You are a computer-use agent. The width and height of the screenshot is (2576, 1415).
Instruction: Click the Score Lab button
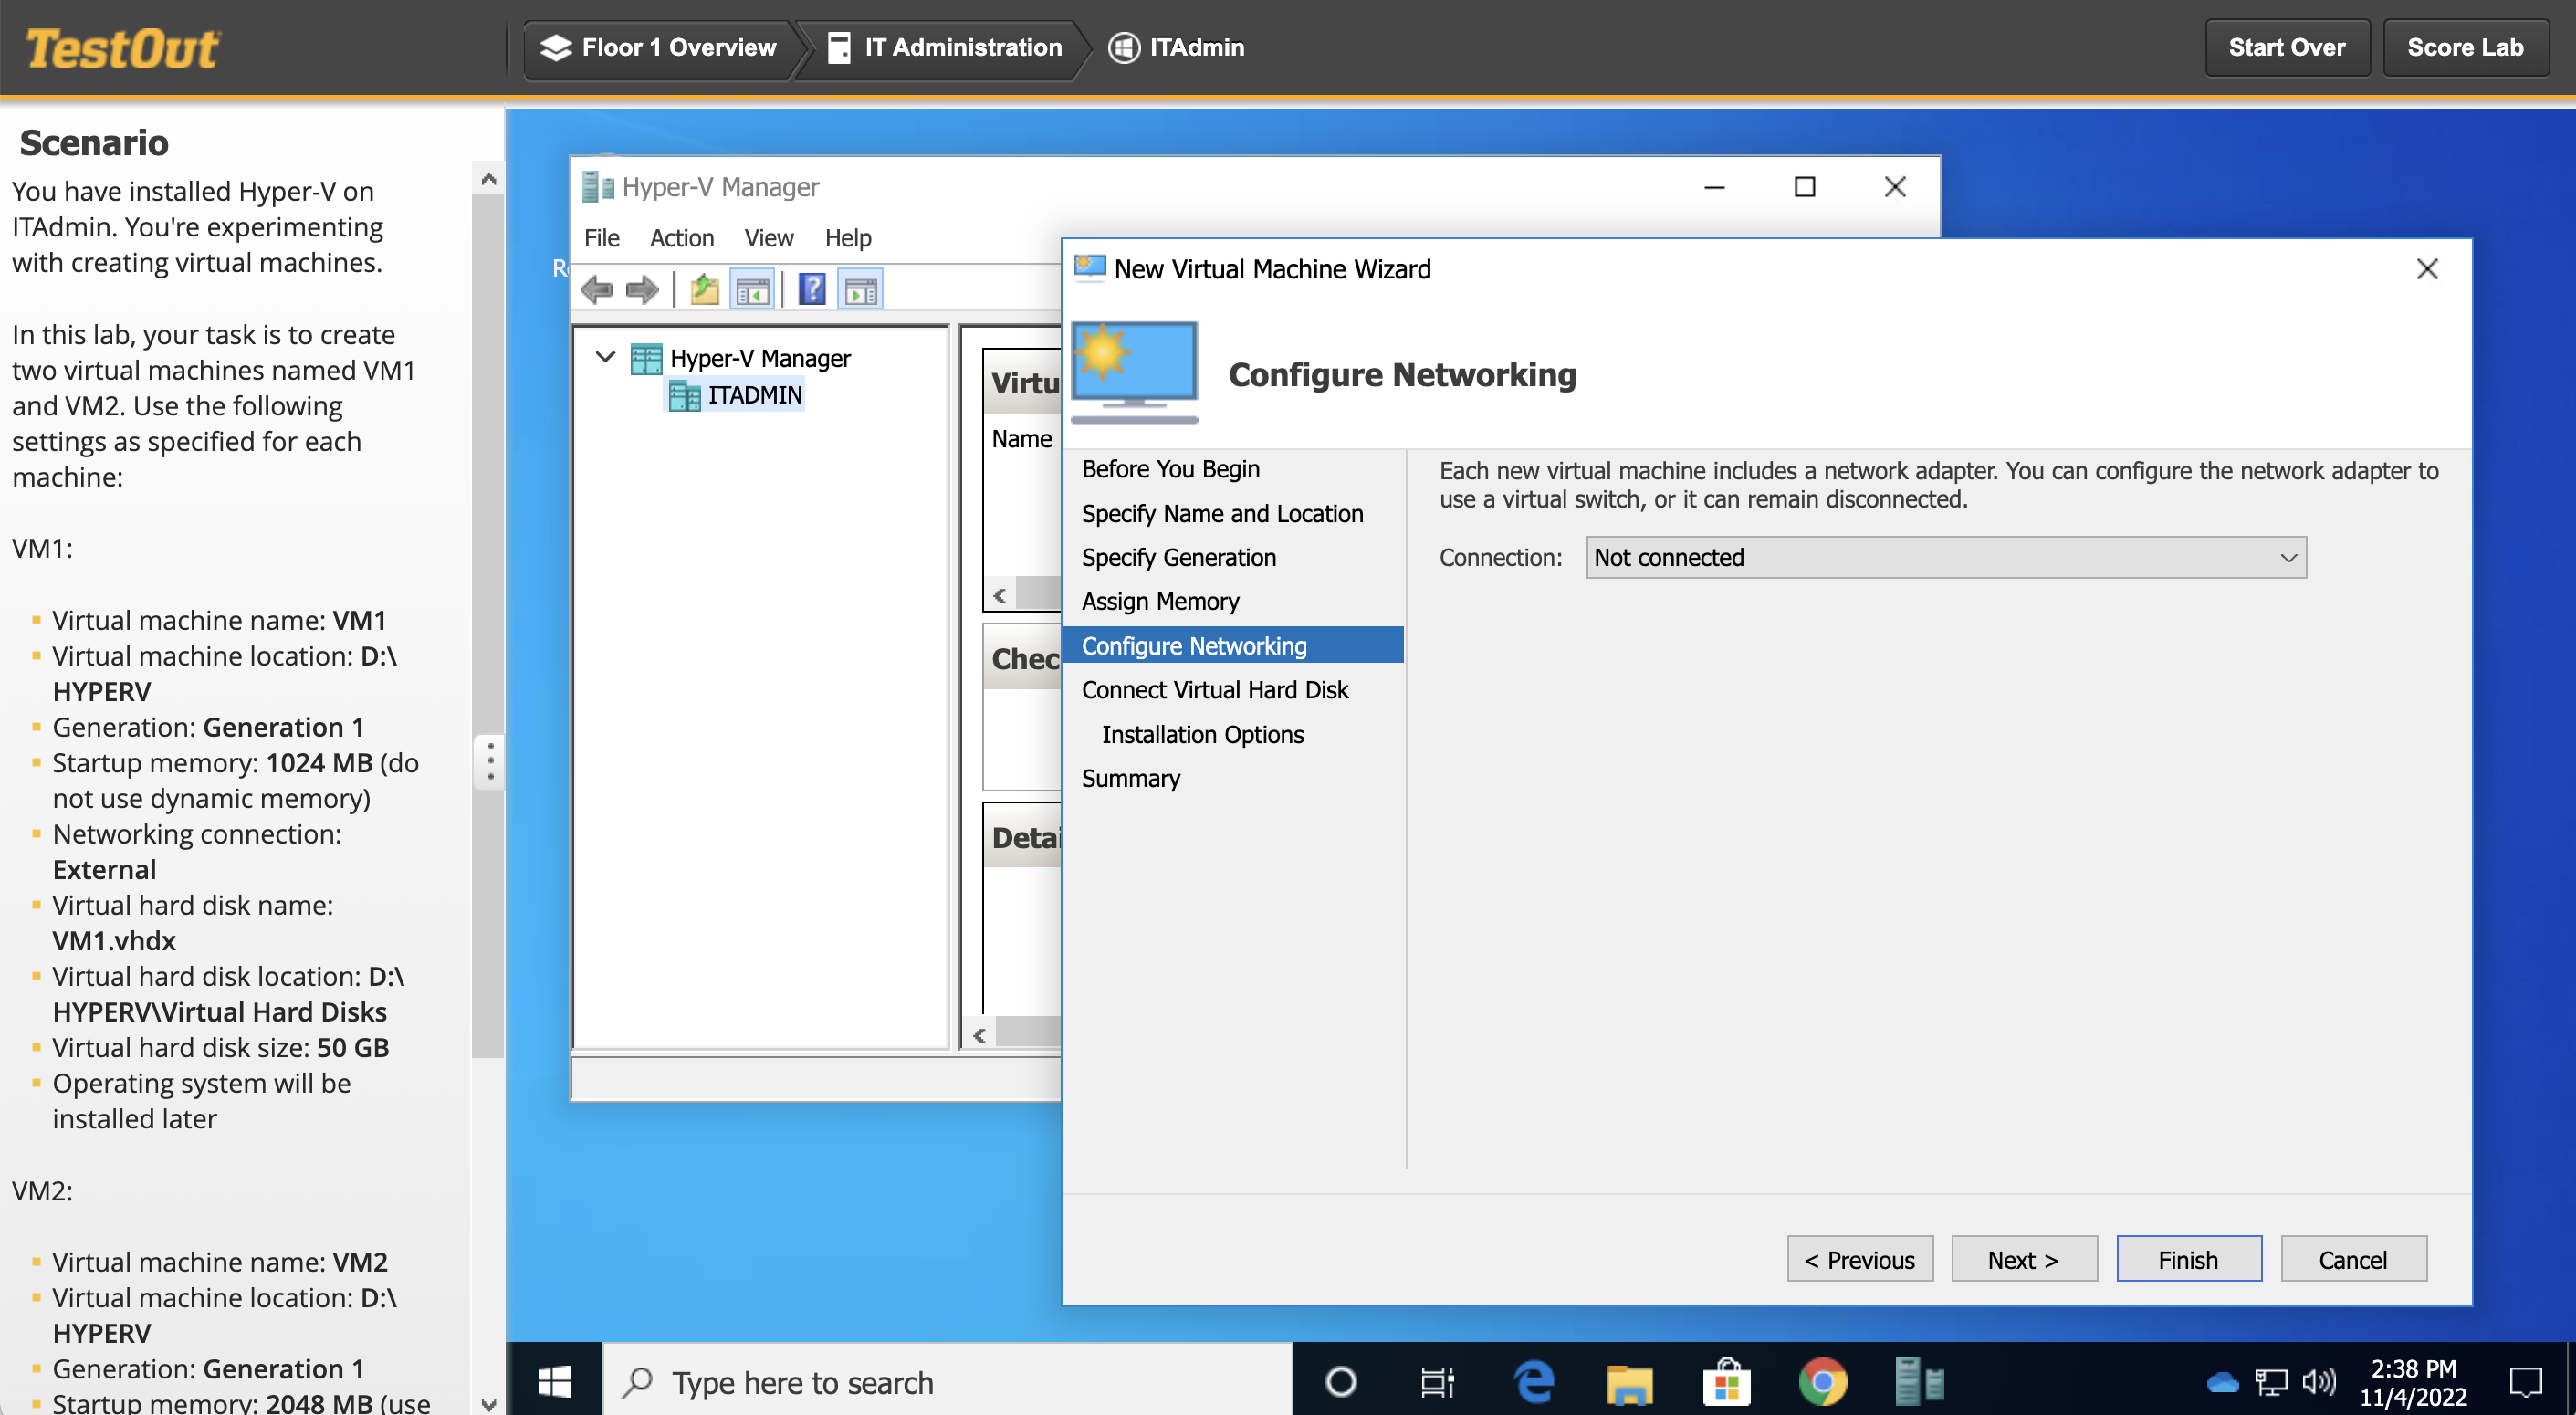(2464, 47)
